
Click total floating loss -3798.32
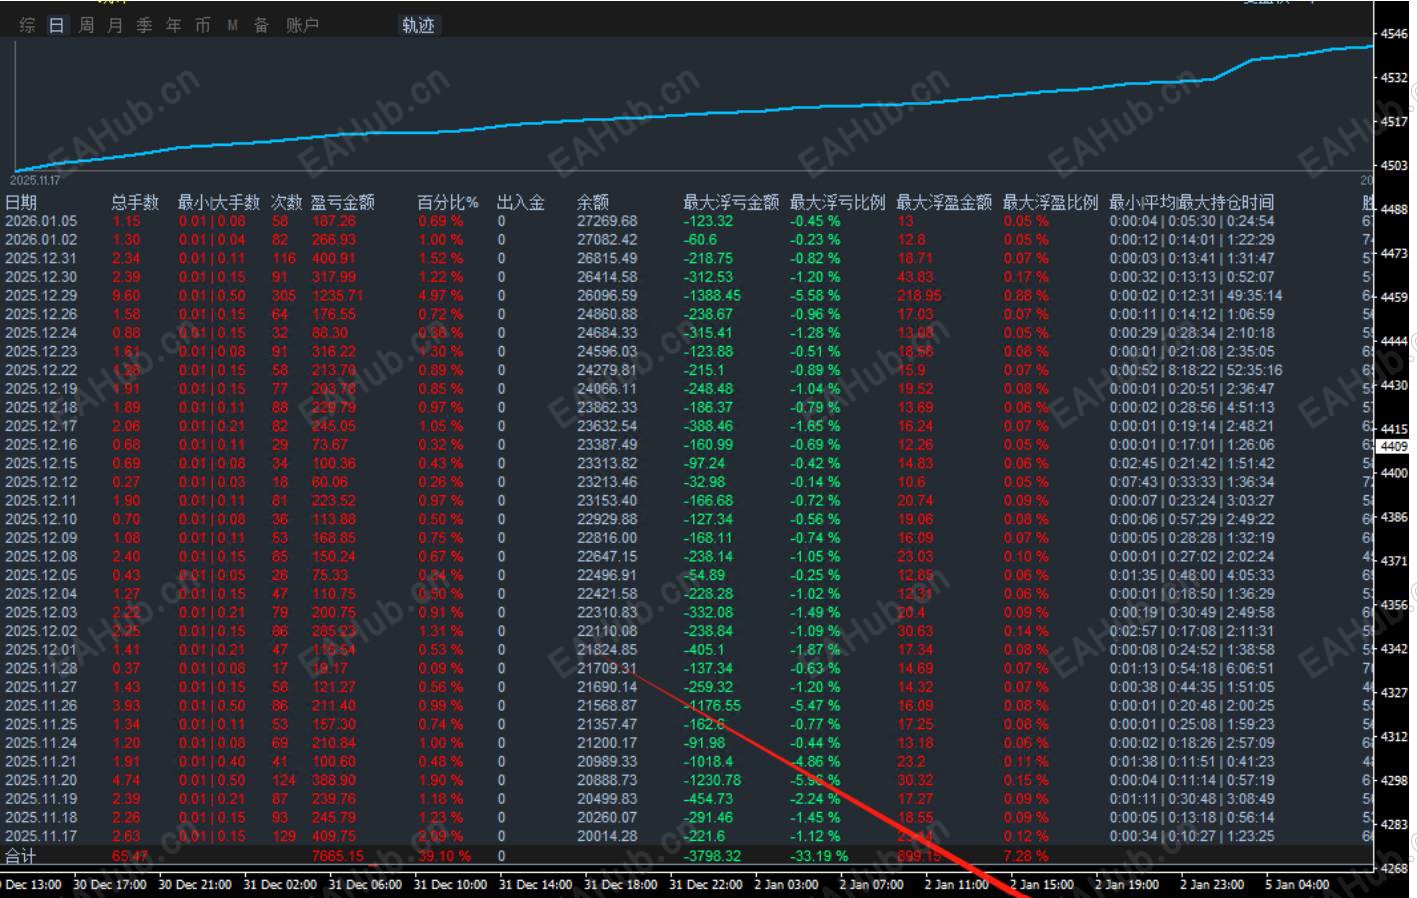click(712, 856)
